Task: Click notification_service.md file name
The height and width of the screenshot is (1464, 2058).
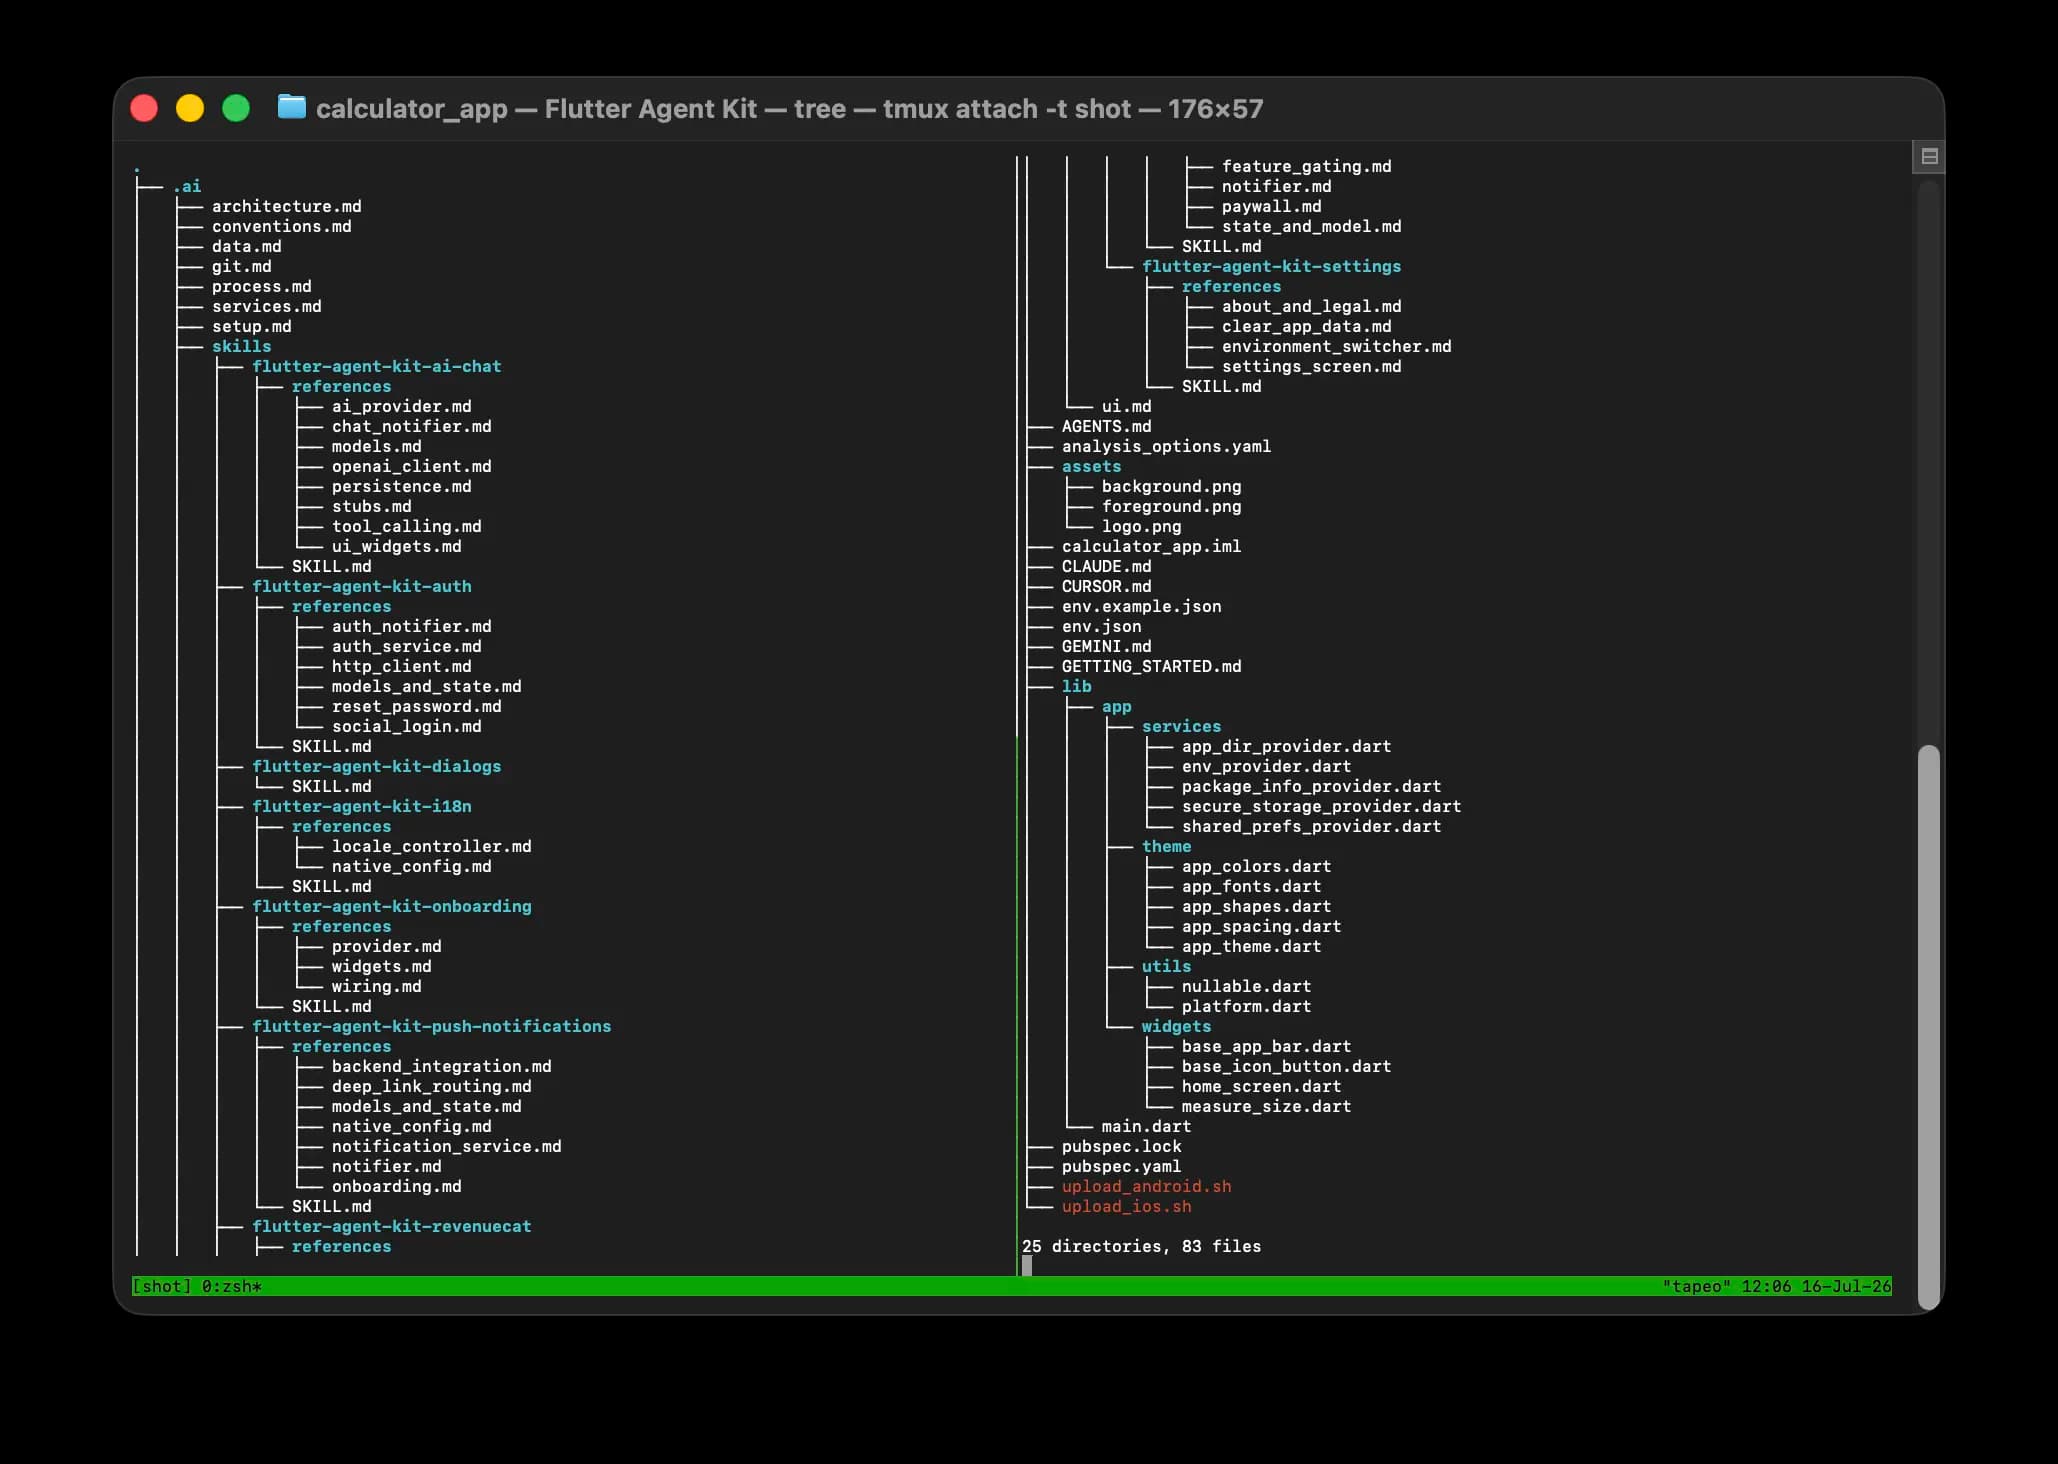Action: (x=447, y=1146)
